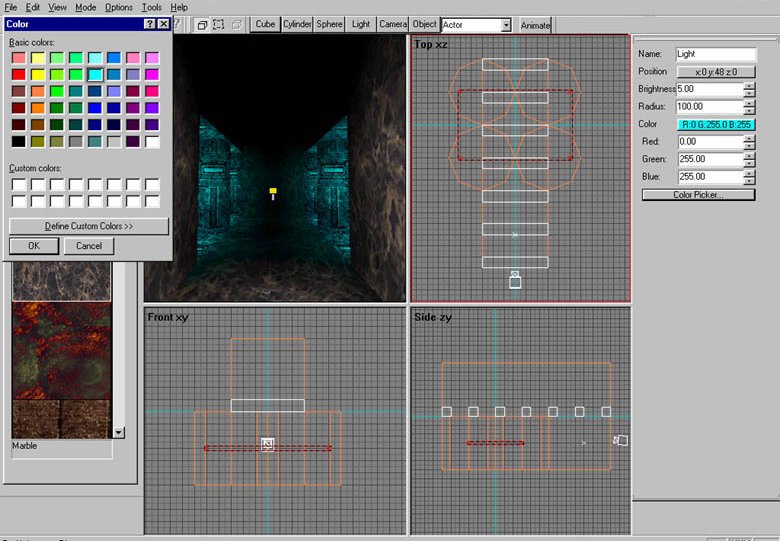The height and width of the screenshot is (541, 780).
Task: Select the white basic color swatch
Action: tap(152, 142)
